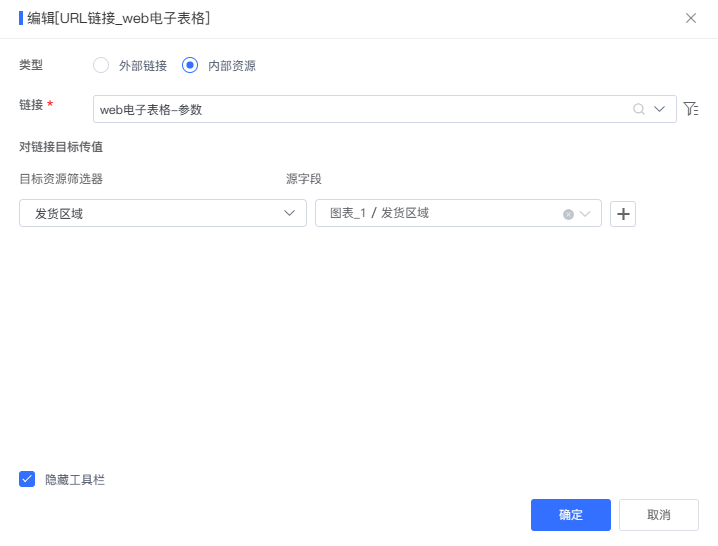Clear the 图表_1 / 发货区域 source field
The width and height of the screenshot is (718, 546).
point(568,214)
